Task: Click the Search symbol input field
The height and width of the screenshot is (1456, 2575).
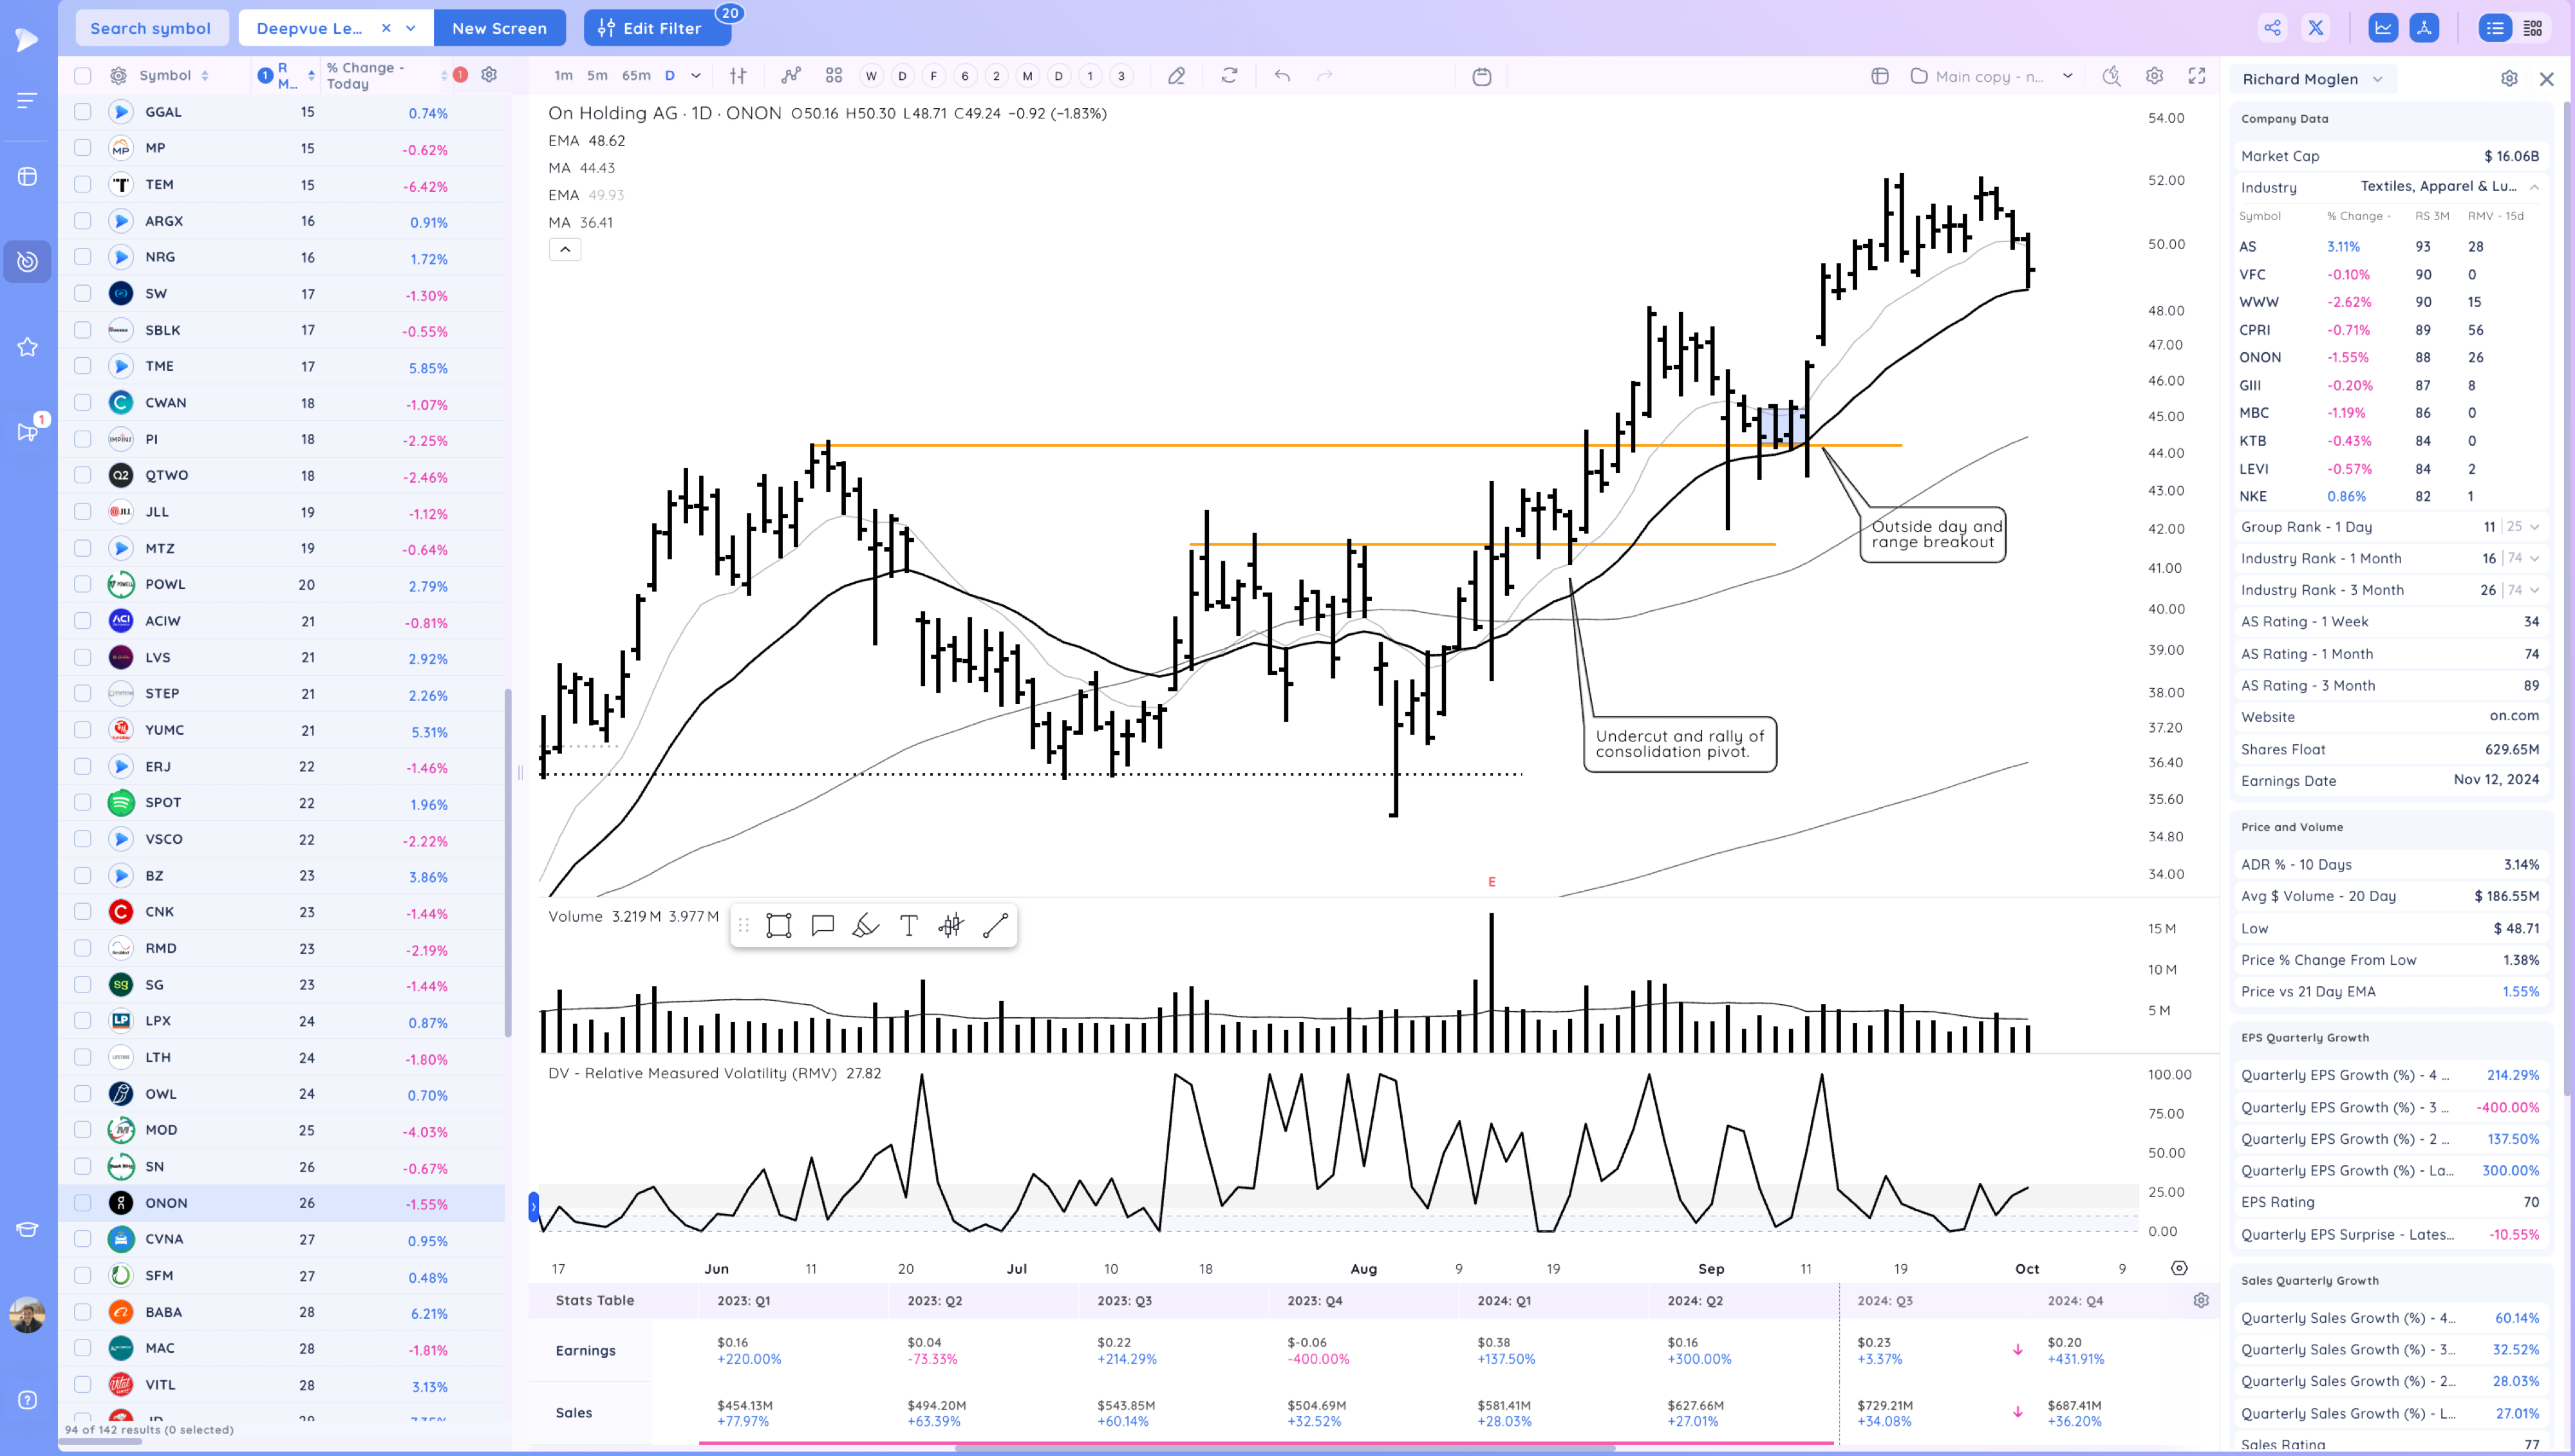Action: tap(150, 28)
